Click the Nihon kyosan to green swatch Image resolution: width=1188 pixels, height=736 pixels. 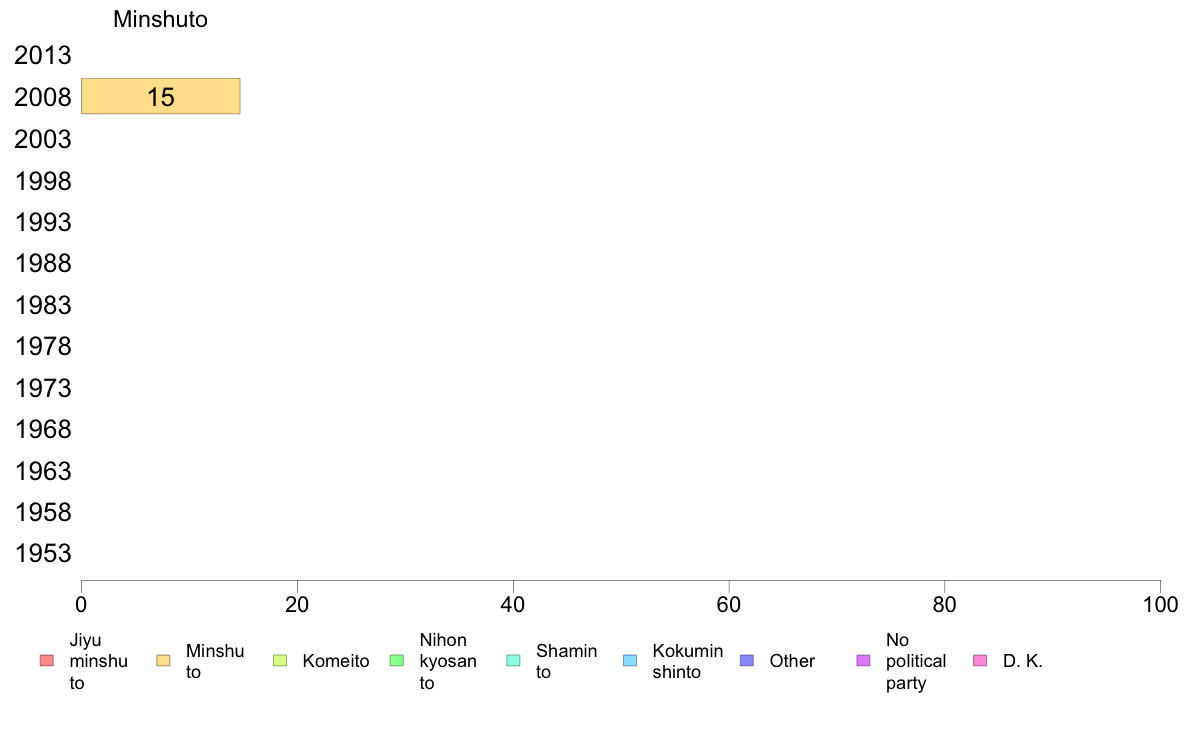click(x=396, y=660)
